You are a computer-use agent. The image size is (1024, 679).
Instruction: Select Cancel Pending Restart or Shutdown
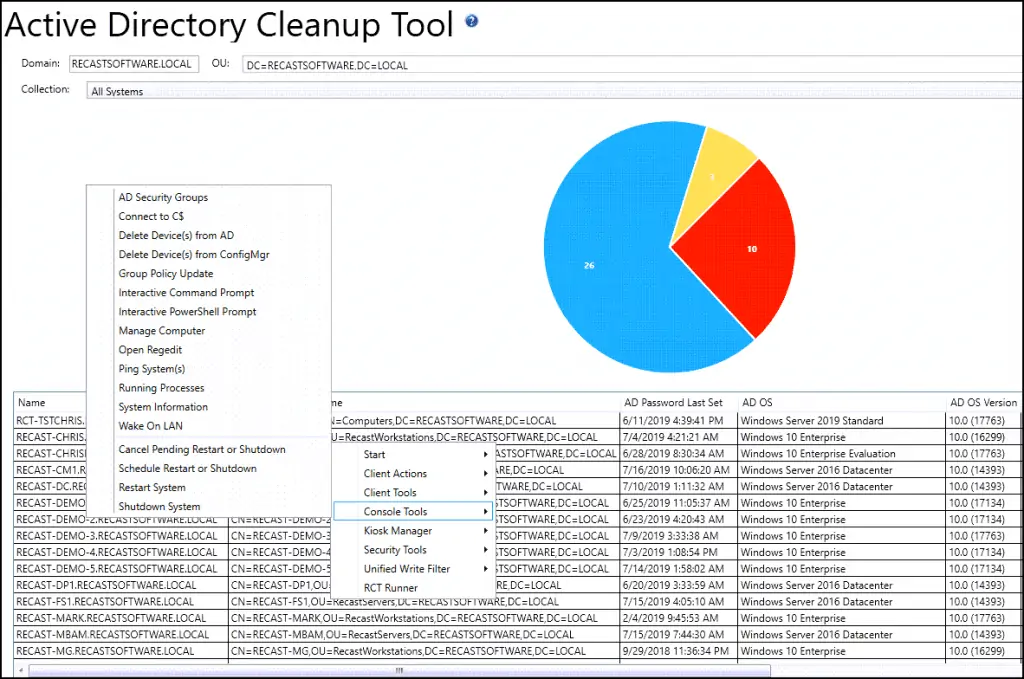(x=202, y=449)
